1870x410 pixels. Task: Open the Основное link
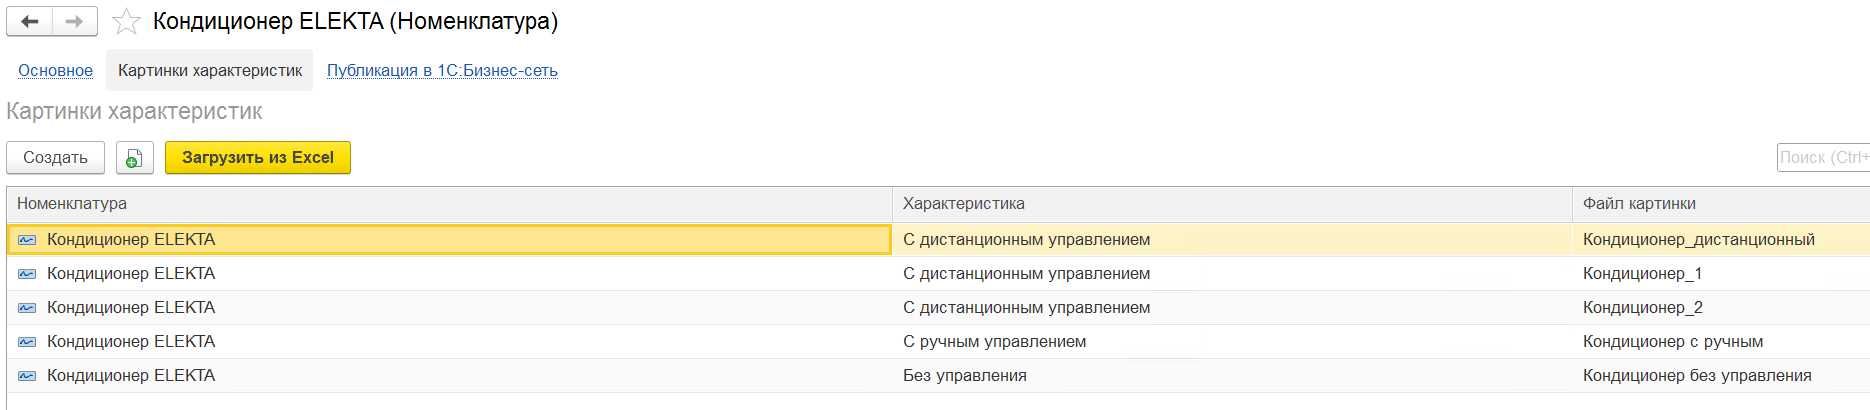[55, 70]
